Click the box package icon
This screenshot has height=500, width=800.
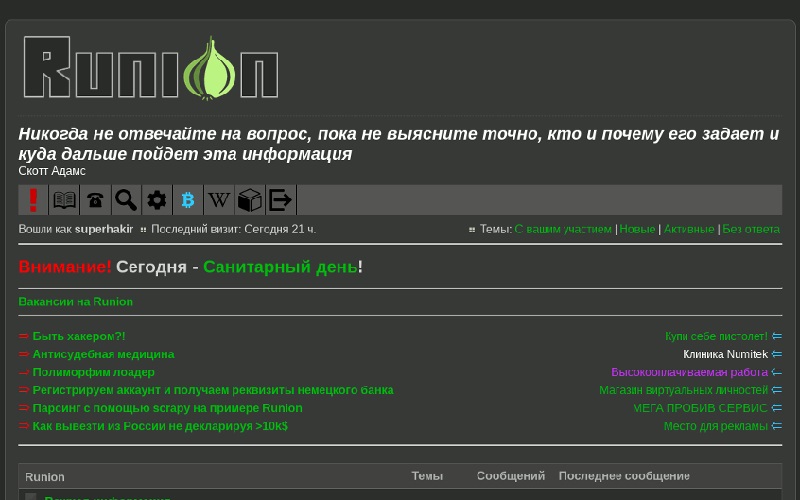[249, 200]
